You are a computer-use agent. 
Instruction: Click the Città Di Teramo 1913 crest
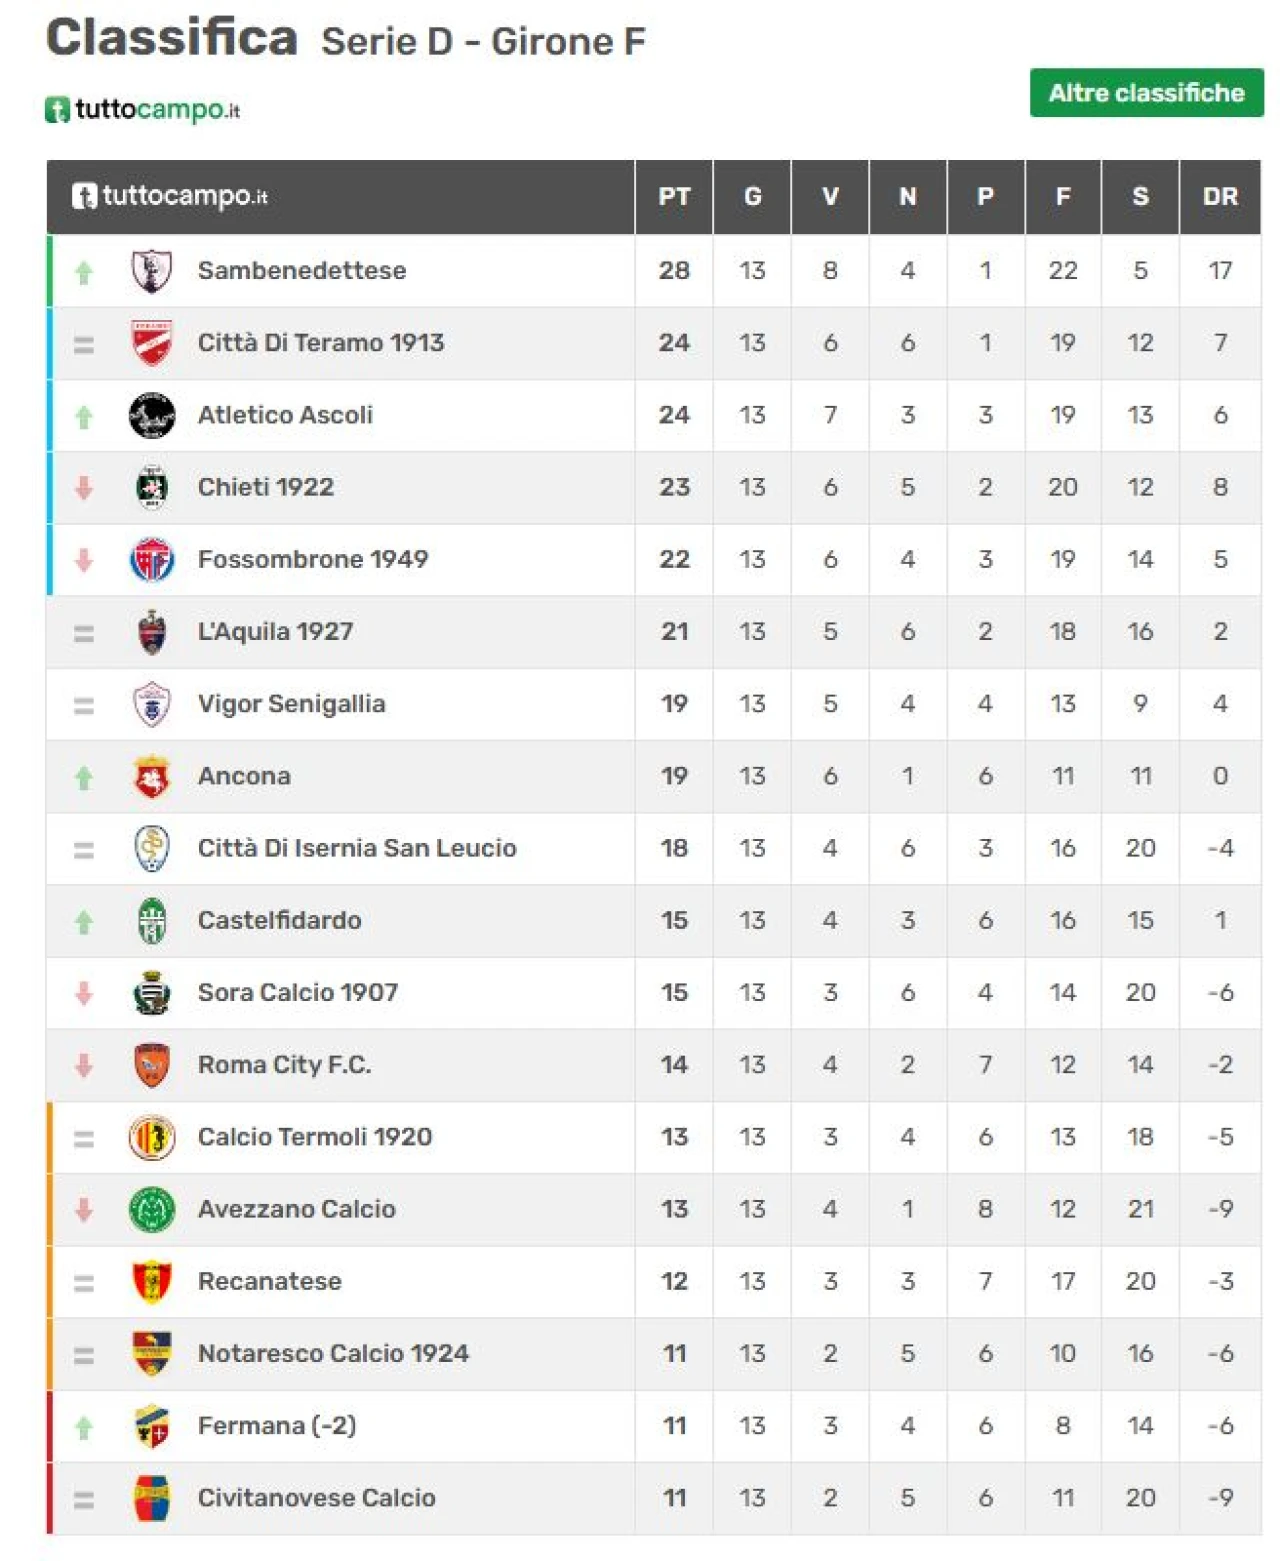(x=152, y=343)
